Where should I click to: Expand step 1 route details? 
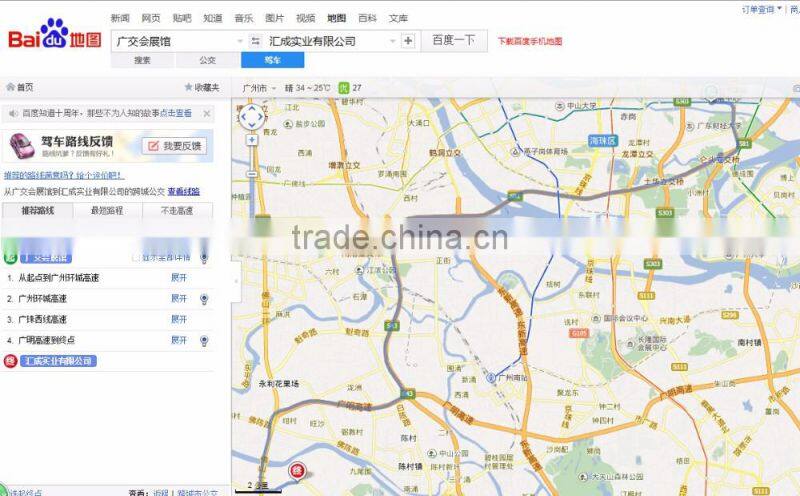click(178, 277)
